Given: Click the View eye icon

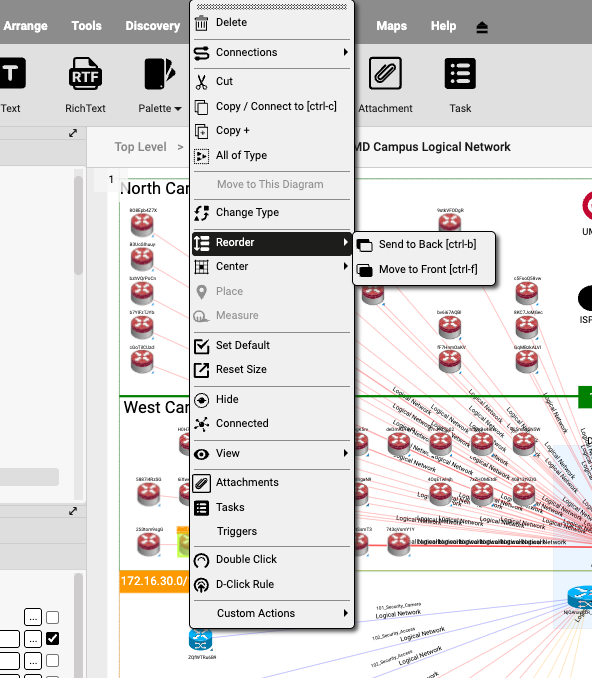Looking at the screenshot, I should [201, 454].
